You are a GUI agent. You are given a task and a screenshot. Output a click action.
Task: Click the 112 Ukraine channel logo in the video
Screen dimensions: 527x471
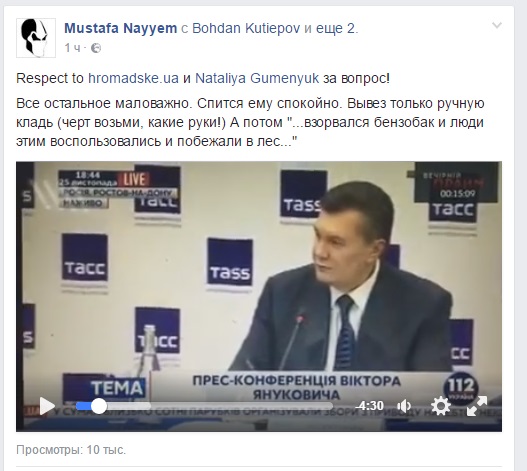pyautogui.click(x=460, y=387)
